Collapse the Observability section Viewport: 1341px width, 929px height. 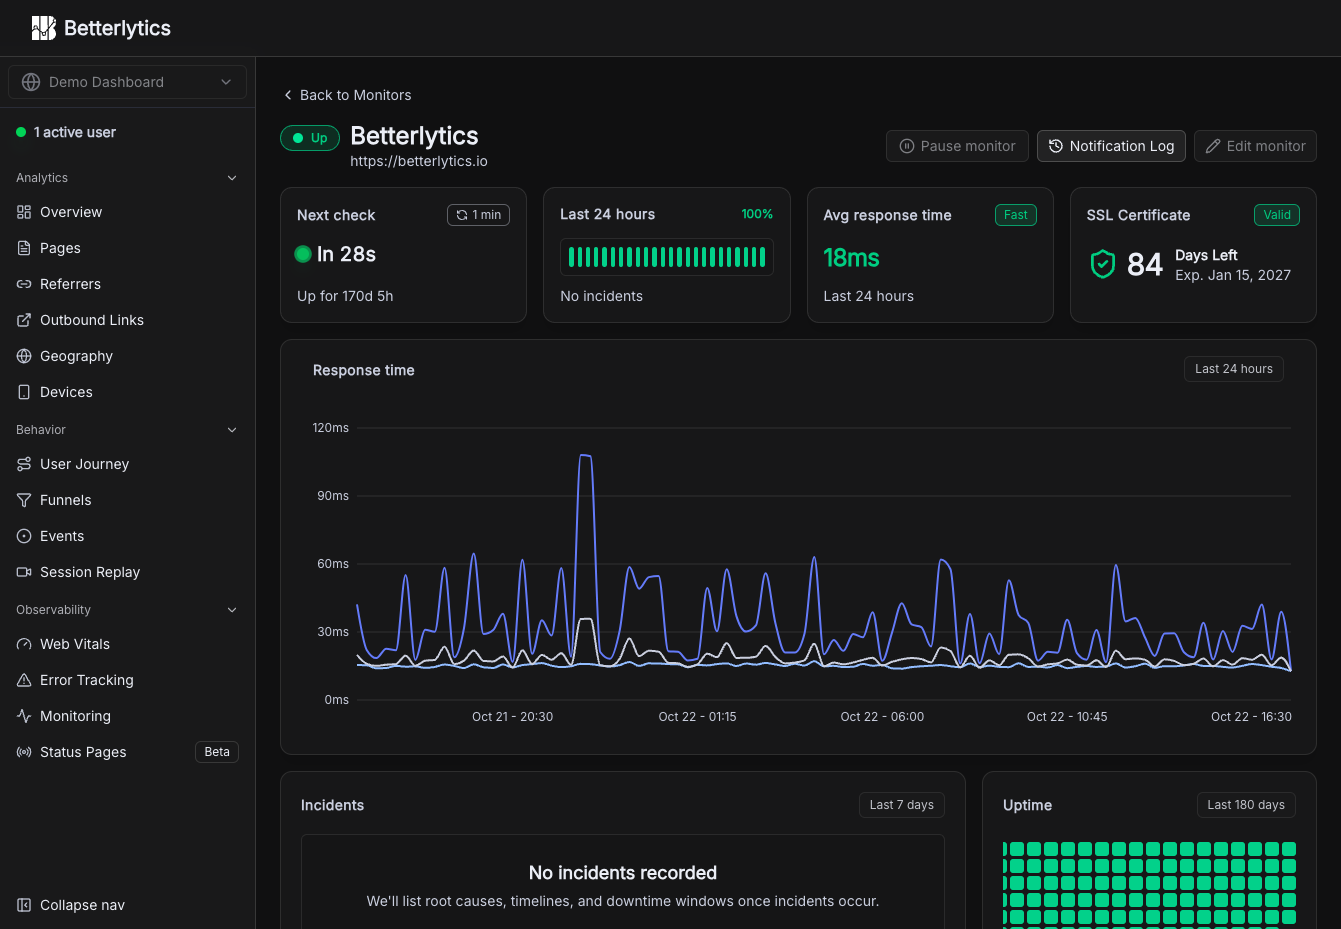click(x=232, y=610)
